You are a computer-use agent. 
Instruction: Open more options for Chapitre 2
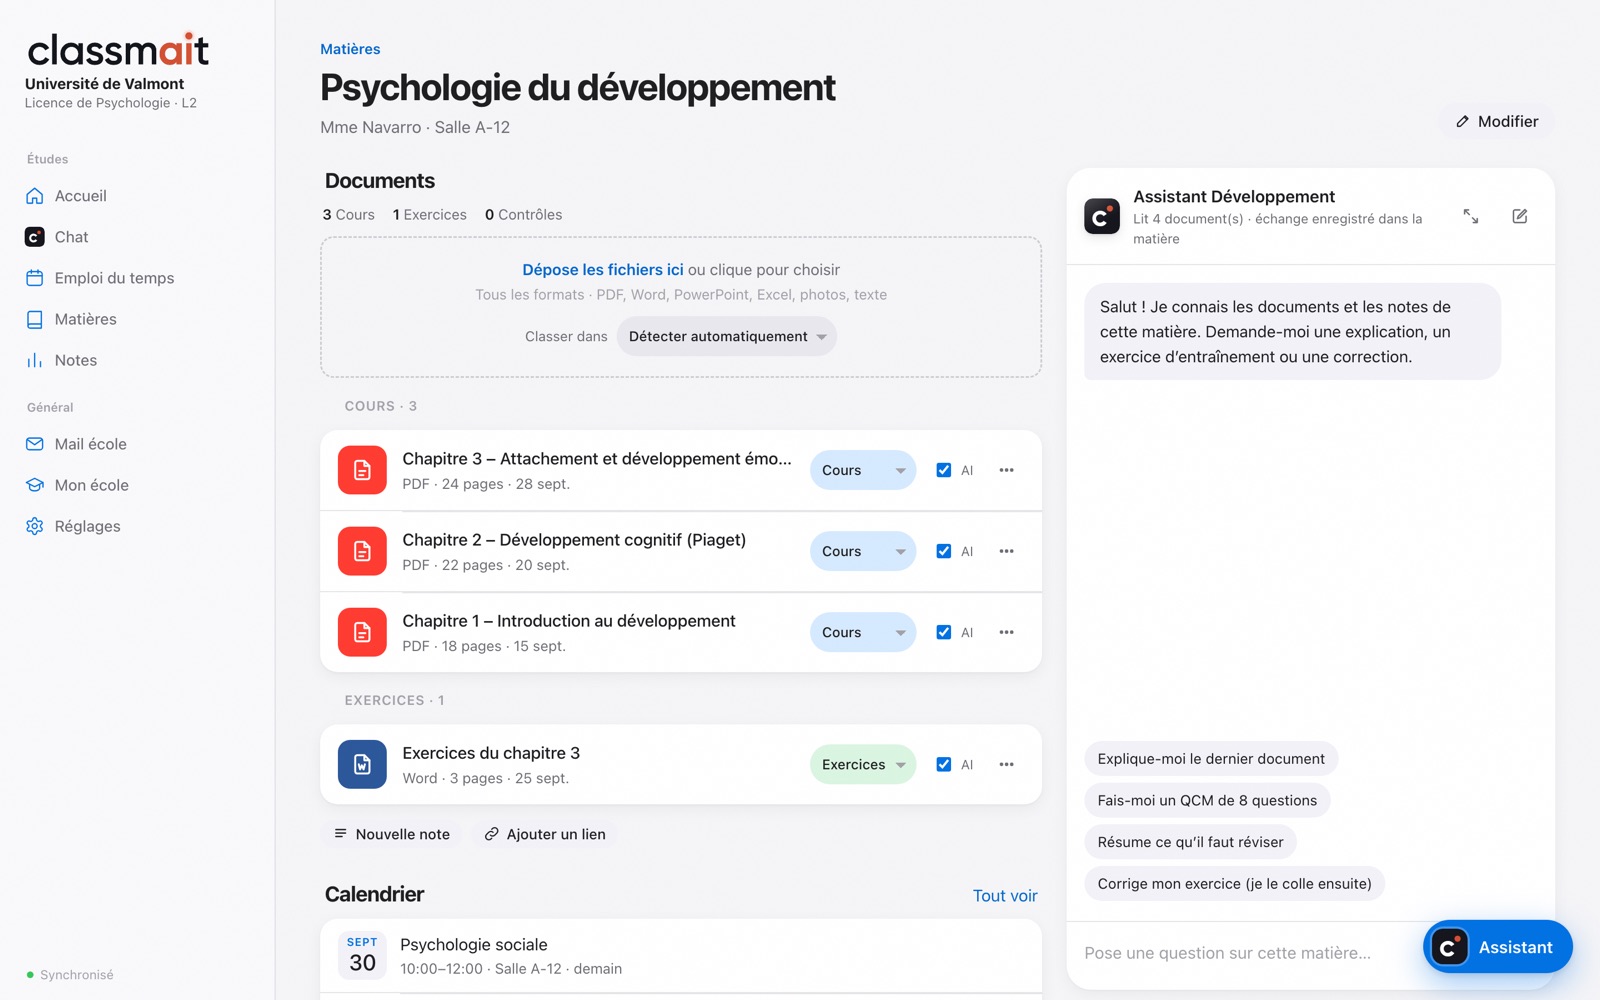pyautogui.click(x=1006, y=551)
